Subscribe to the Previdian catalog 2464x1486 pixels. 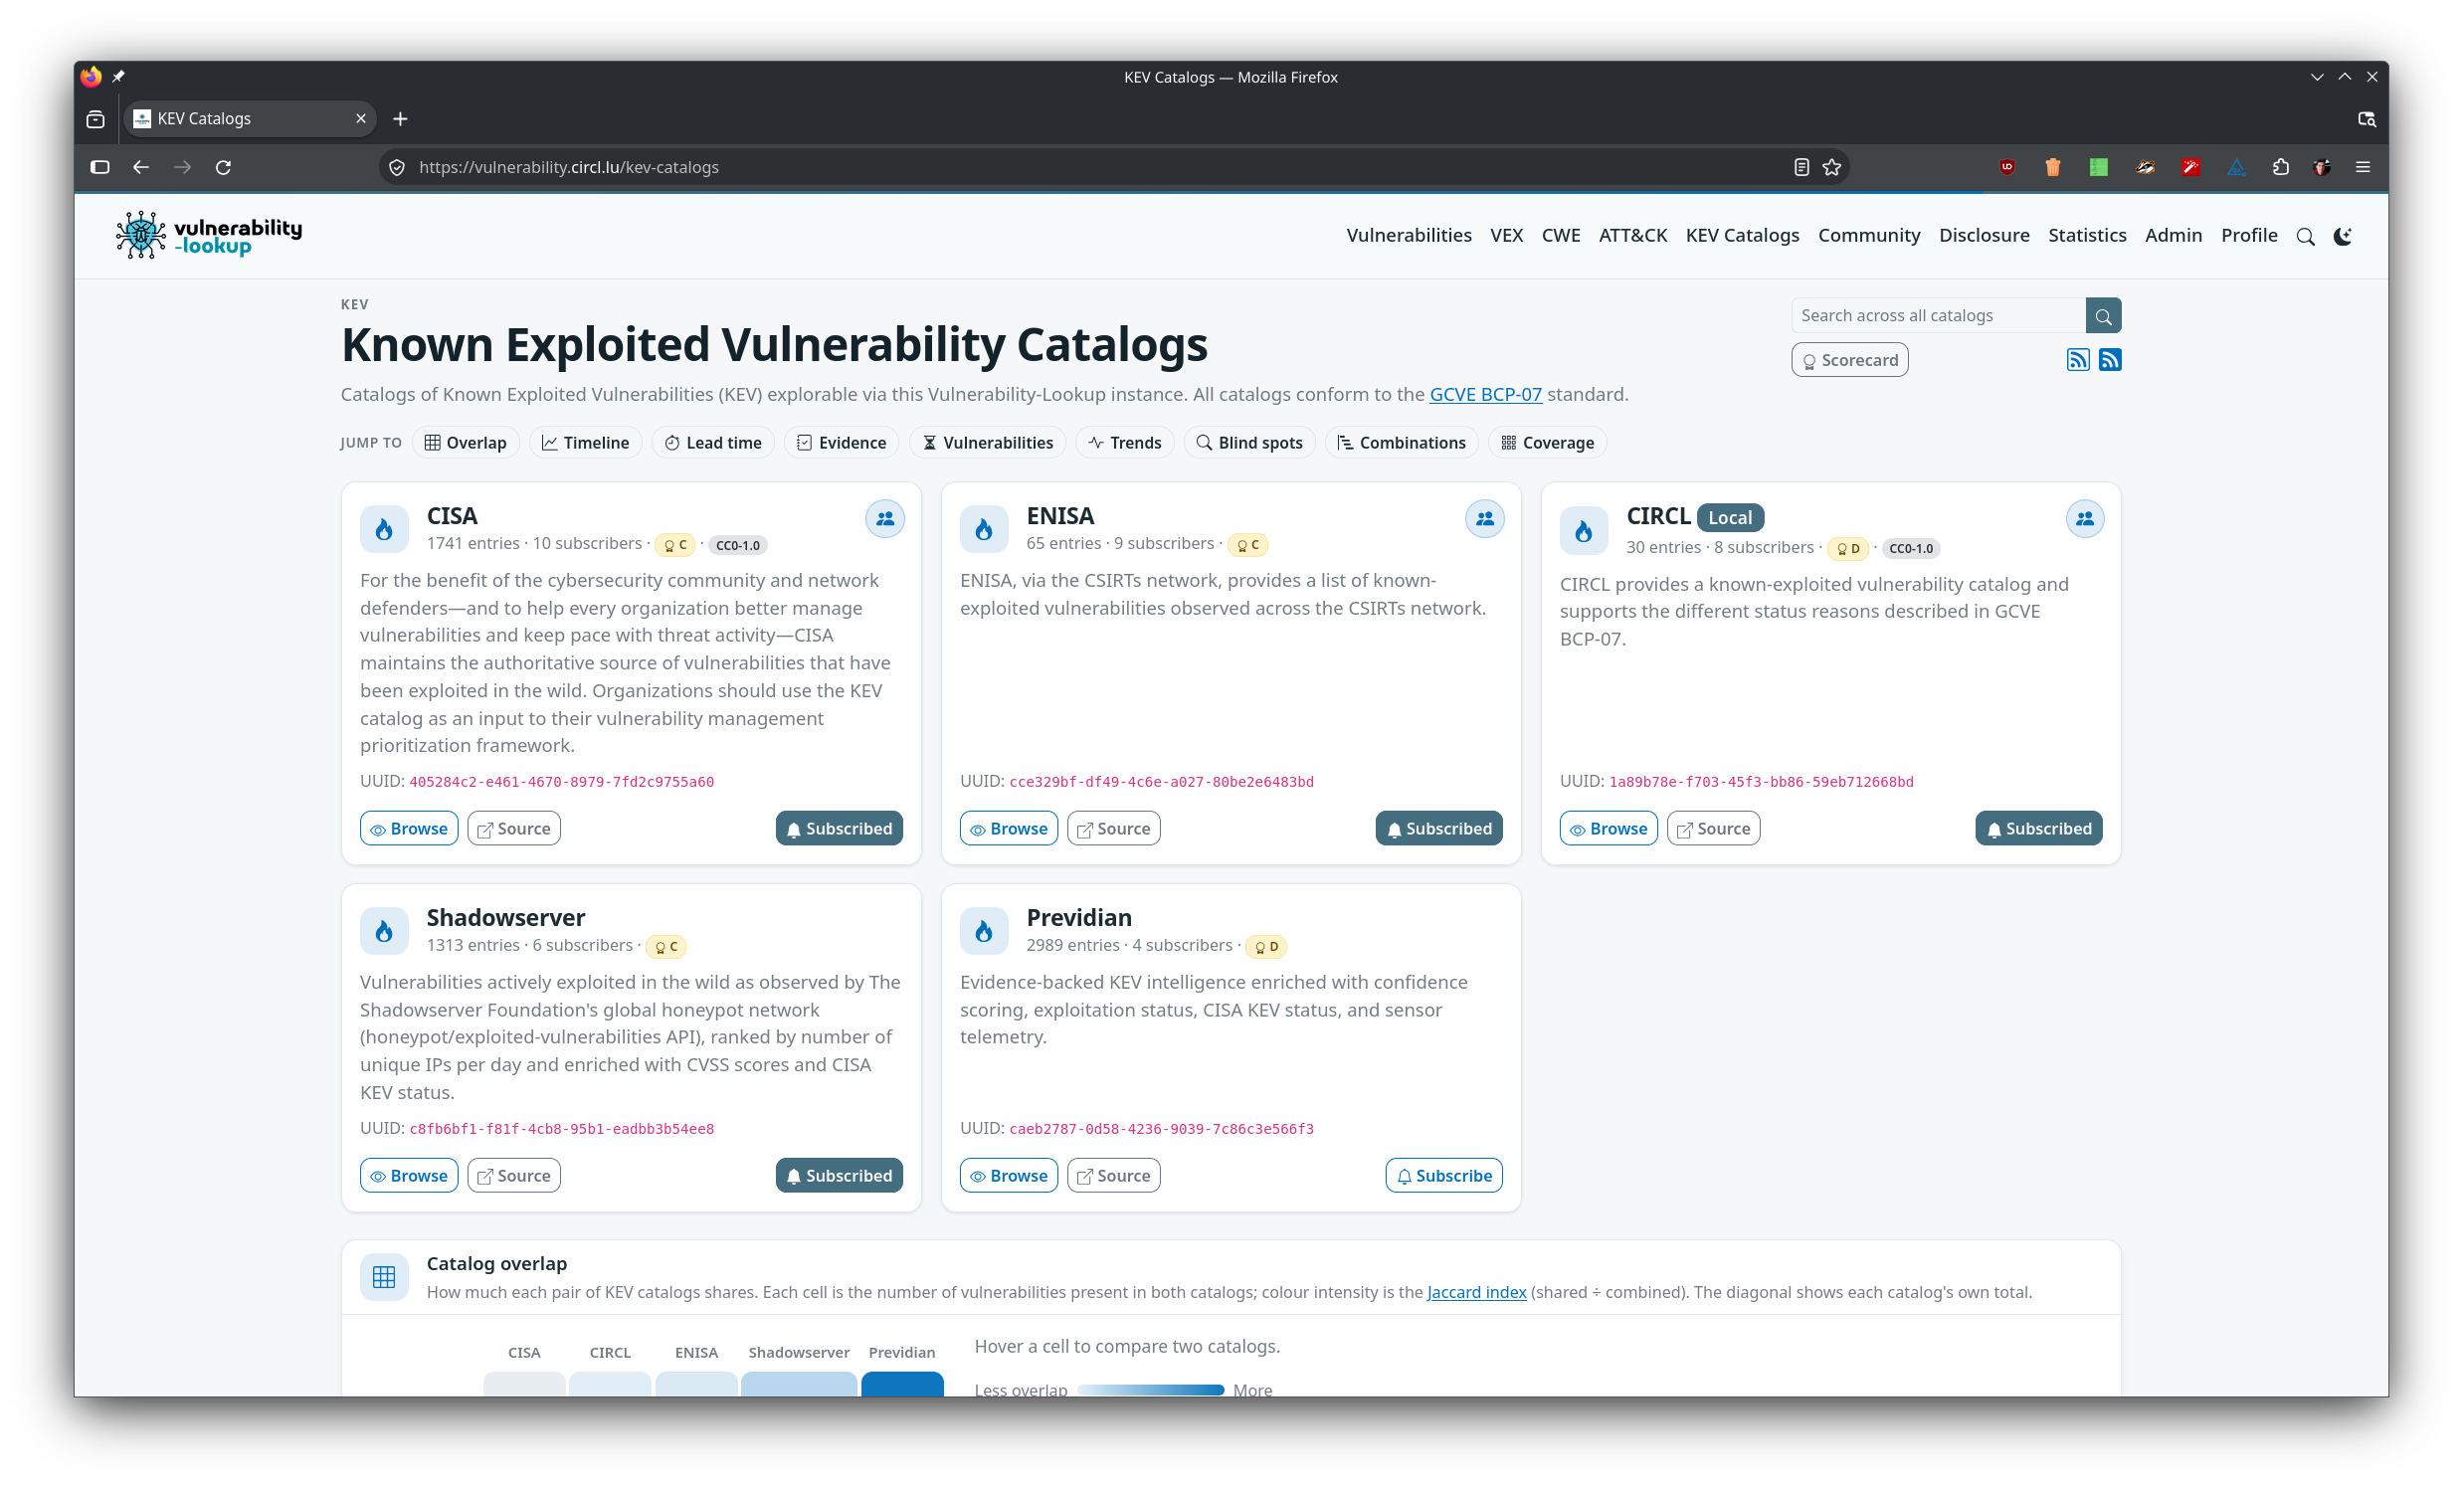click(x=1444, y=1176)
